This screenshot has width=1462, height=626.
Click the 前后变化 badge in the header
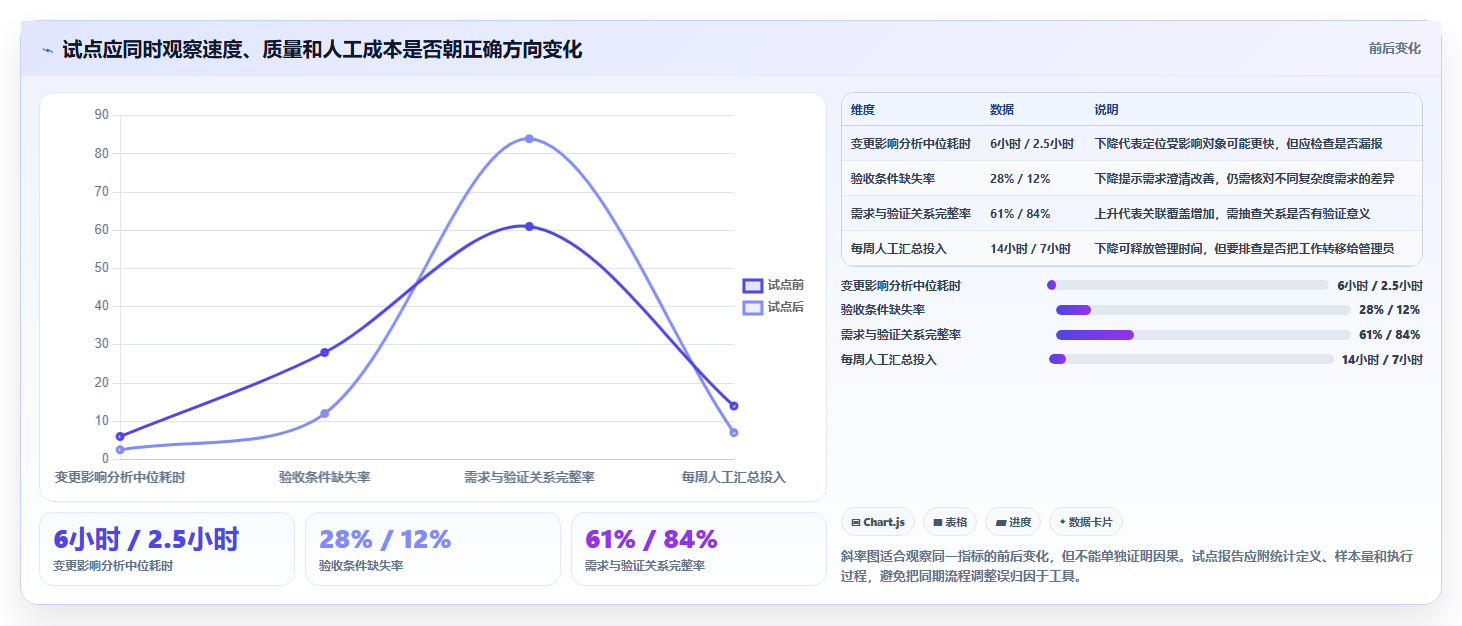[1394, 48]
